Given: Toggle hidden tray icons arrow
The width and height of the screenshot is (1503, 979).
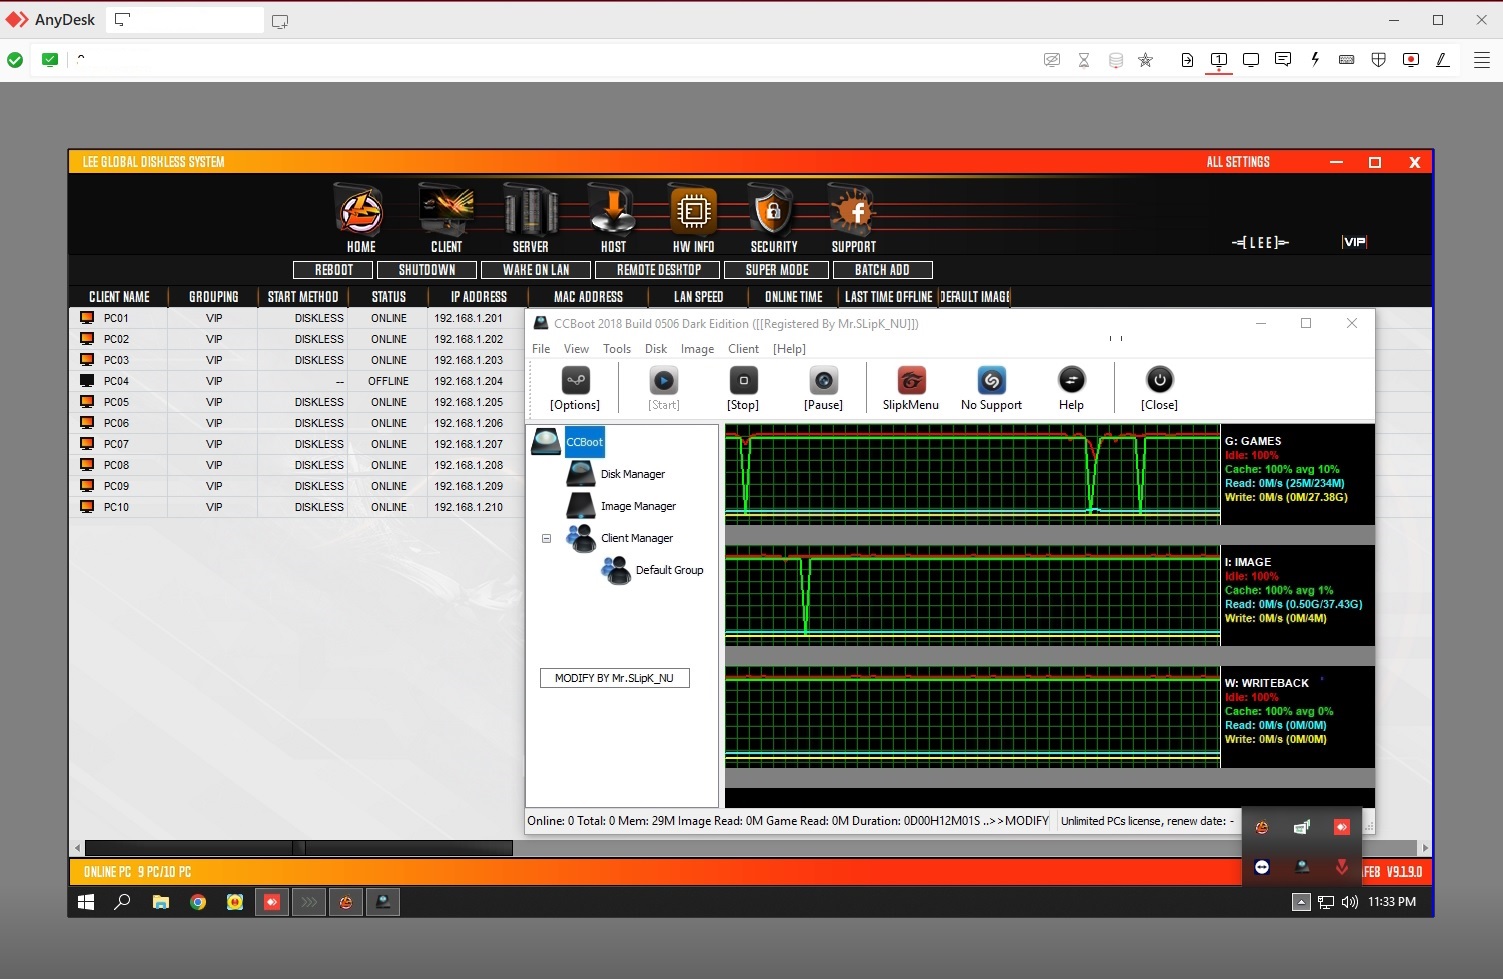Looking at the screenshot, I should click(x=1301, y=902).
